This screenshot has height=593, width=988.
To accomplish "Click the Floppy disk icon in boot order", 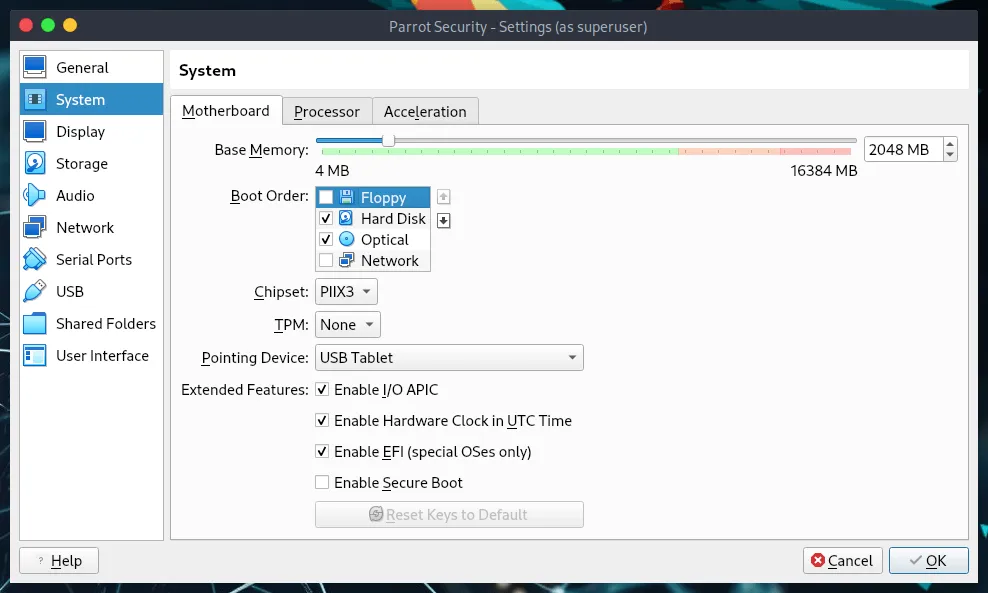I will click(x=347, y=197).
